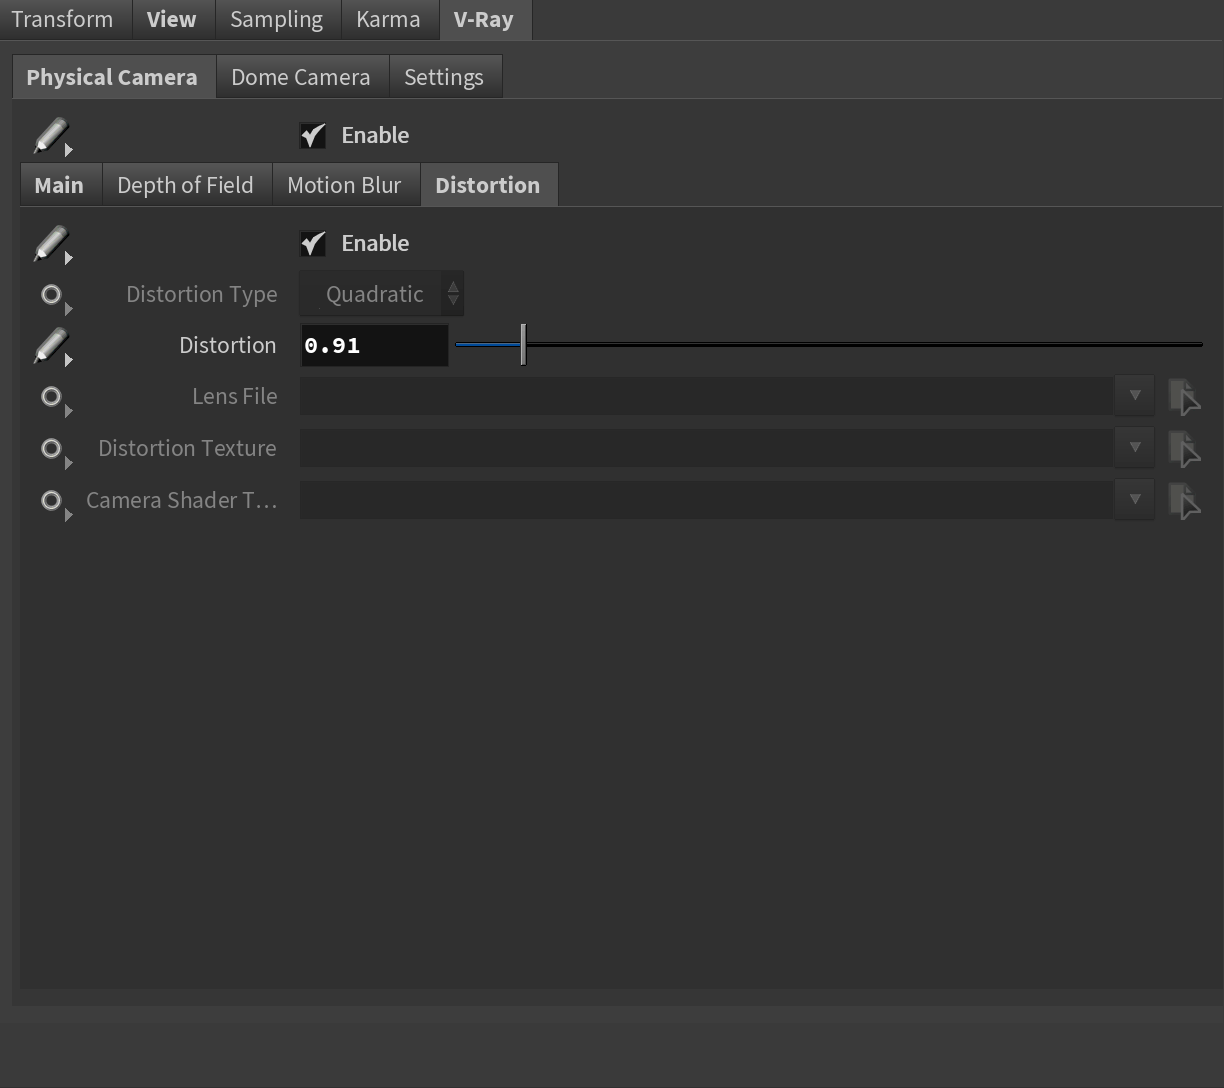
Task: Open file chooser for Distortion Texture
Action: [x=1184, y=449]
